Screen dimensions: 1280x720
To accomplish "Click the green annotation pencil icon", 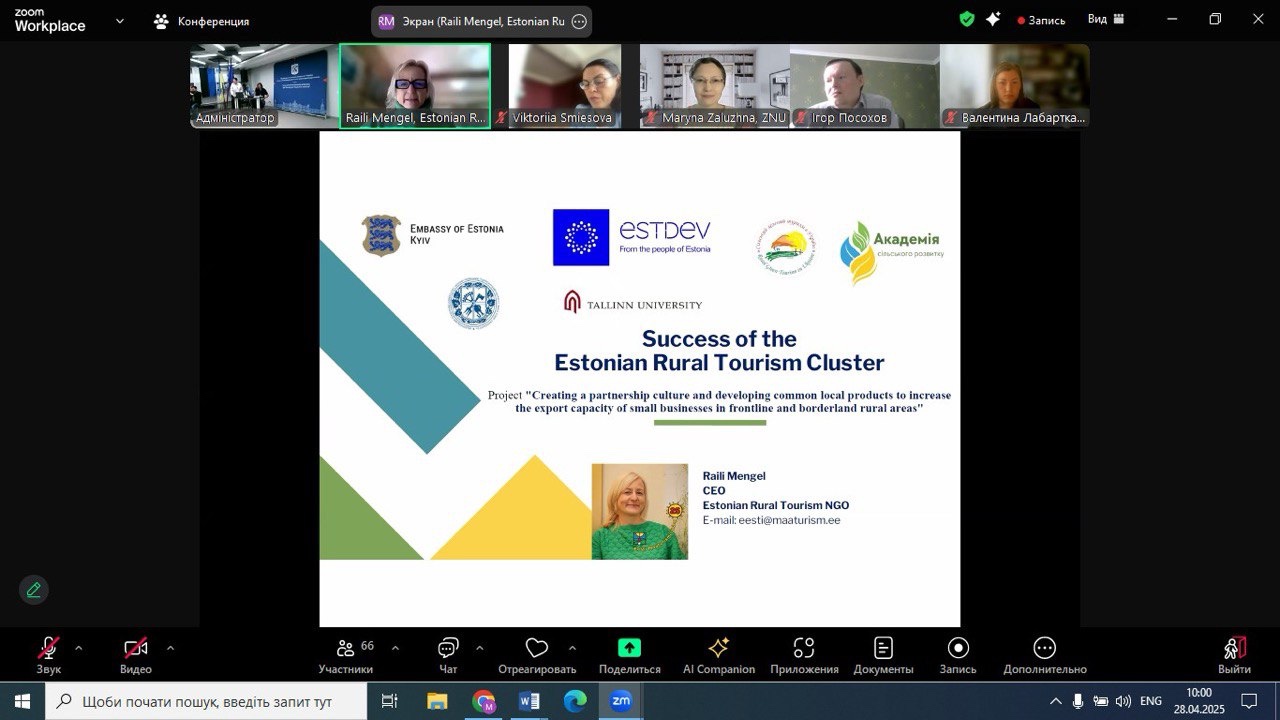I will 34,590.
